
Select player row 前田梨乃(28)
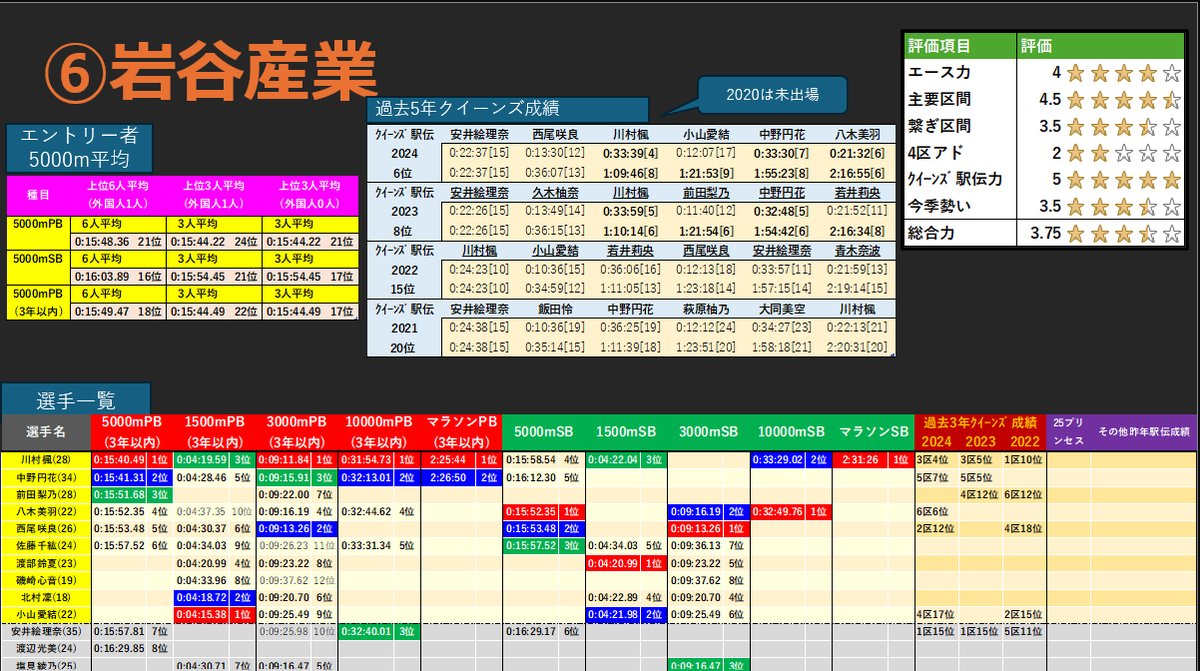46,494
